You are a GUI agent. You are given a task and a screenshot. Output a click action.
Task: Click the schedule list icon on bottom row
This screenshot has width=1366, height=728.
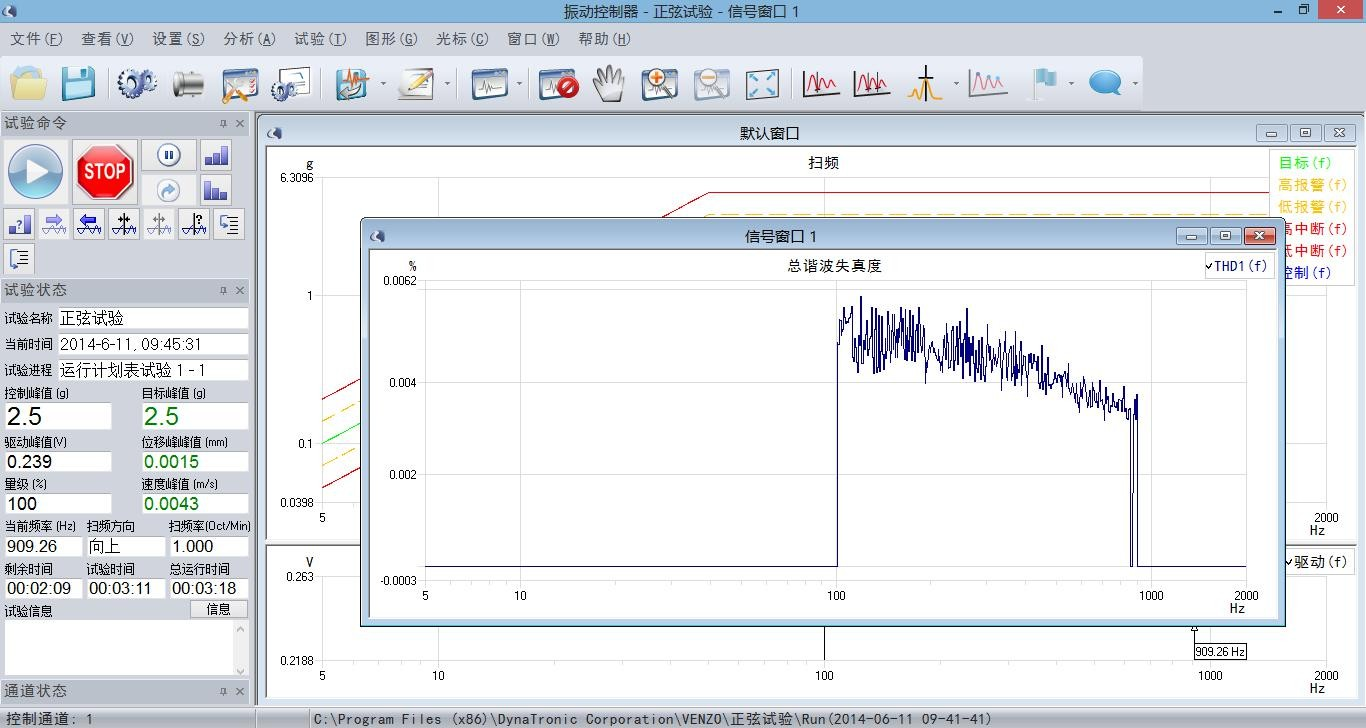[20, 259]
